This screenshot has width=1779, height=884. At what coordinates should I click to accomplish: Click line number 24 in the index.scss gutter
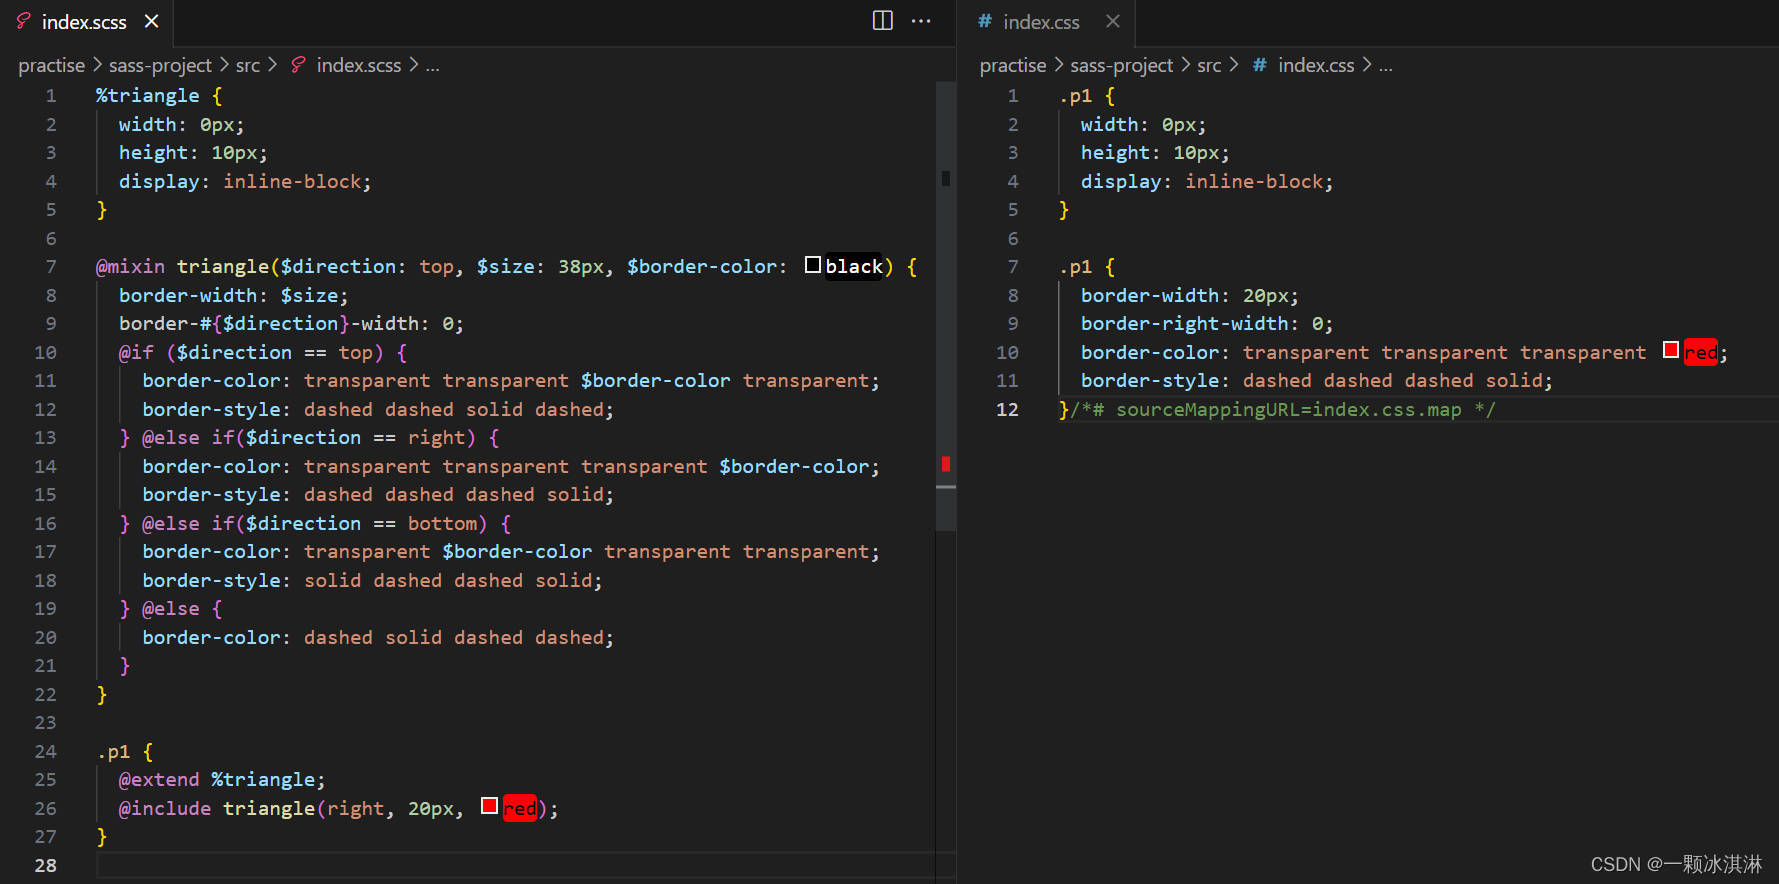click(x=46, y=752)
